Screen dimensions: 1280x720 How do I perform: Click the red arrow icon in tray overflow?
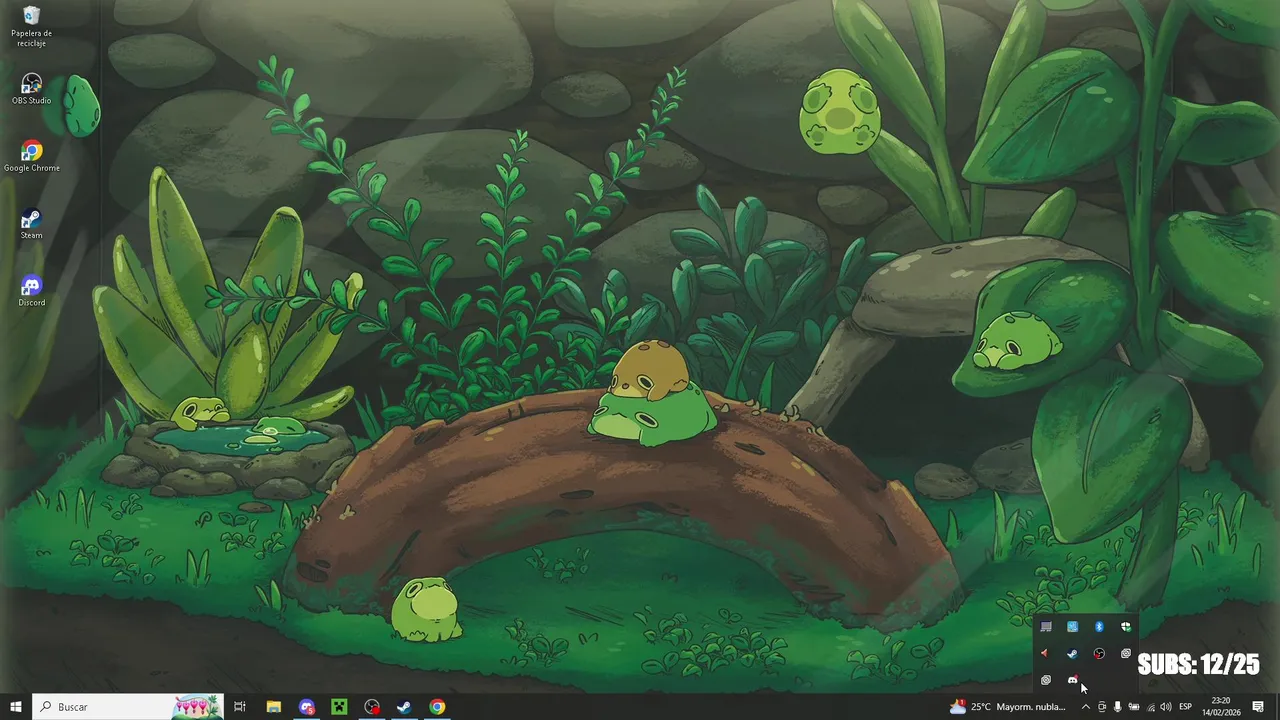point(1045,654)
